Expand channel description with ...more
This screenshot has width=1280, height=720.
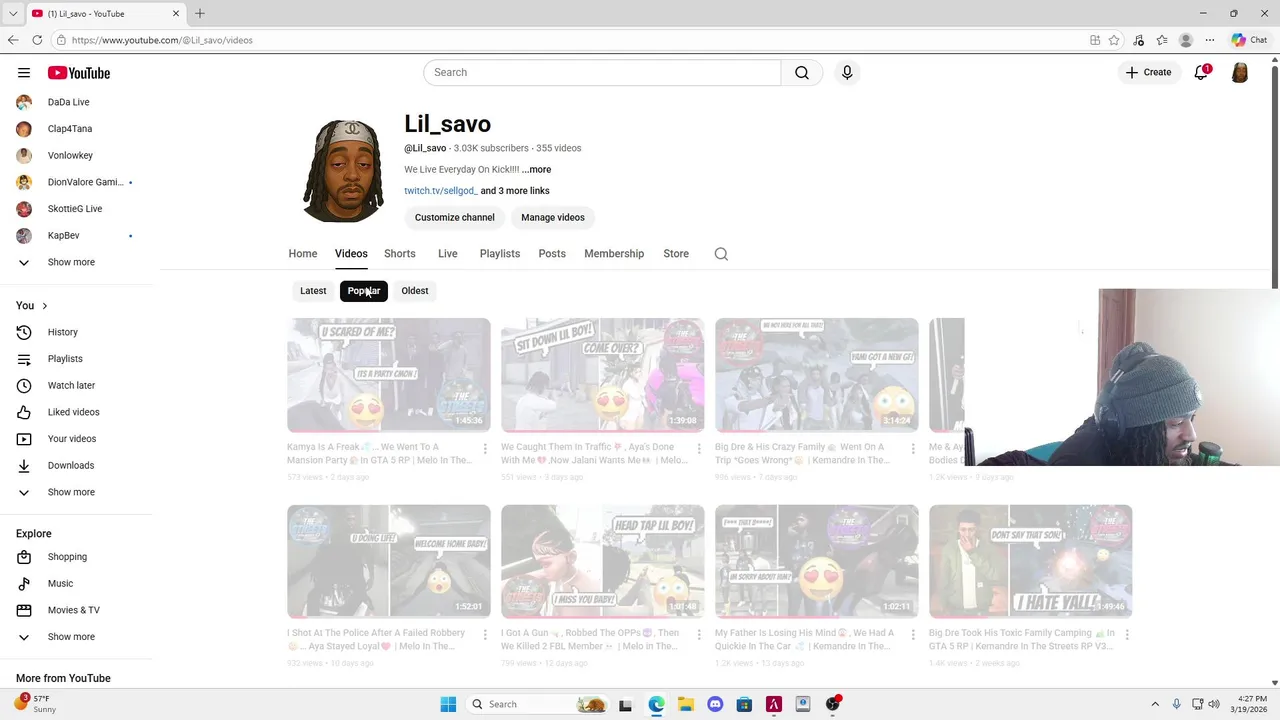tap(536, 170)
